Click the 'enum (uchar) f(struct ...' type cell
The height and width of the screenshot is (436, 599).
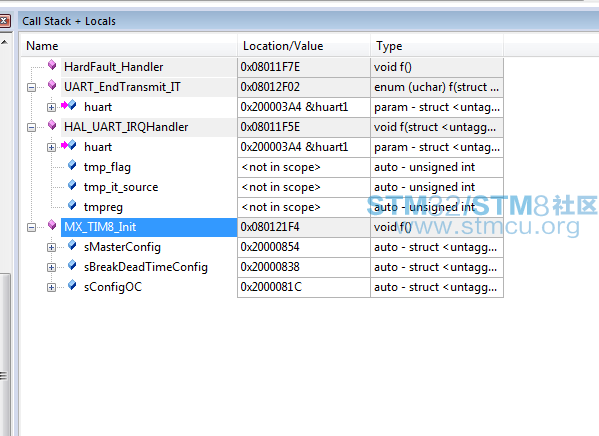coord(436,87)
